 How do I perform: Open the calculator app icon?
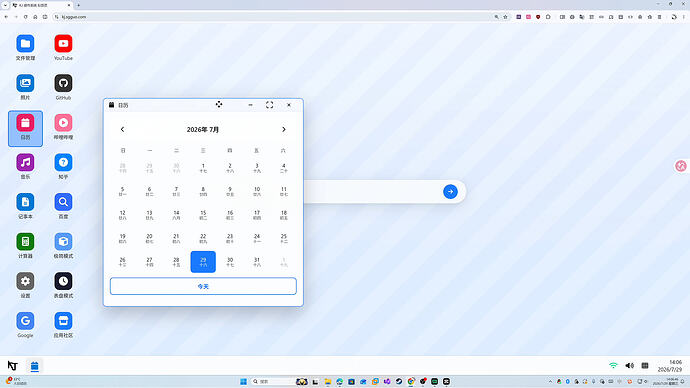[26, 242]
